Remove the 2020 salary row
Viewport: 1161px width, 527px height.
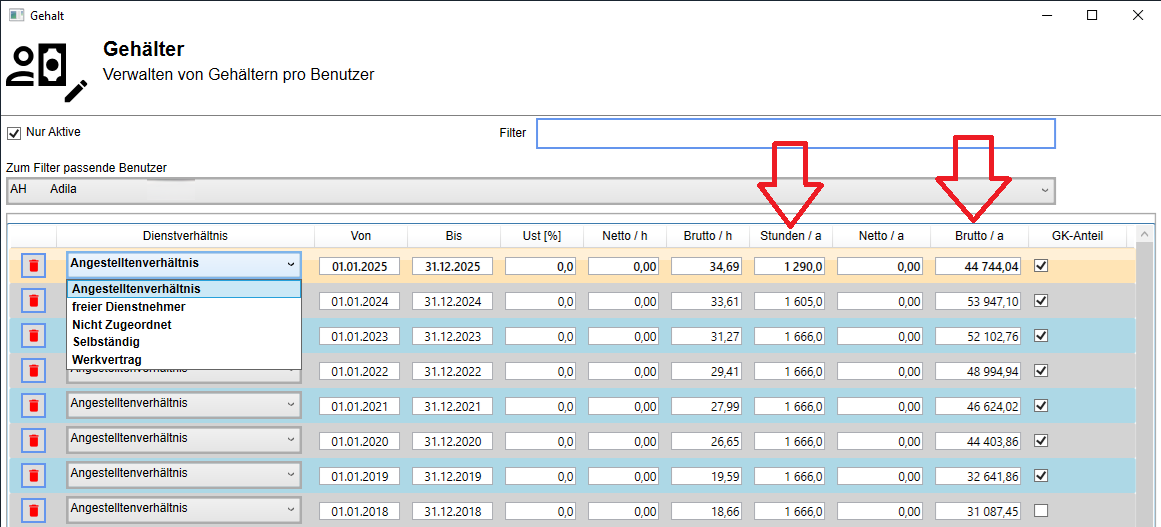pos(33,441)
